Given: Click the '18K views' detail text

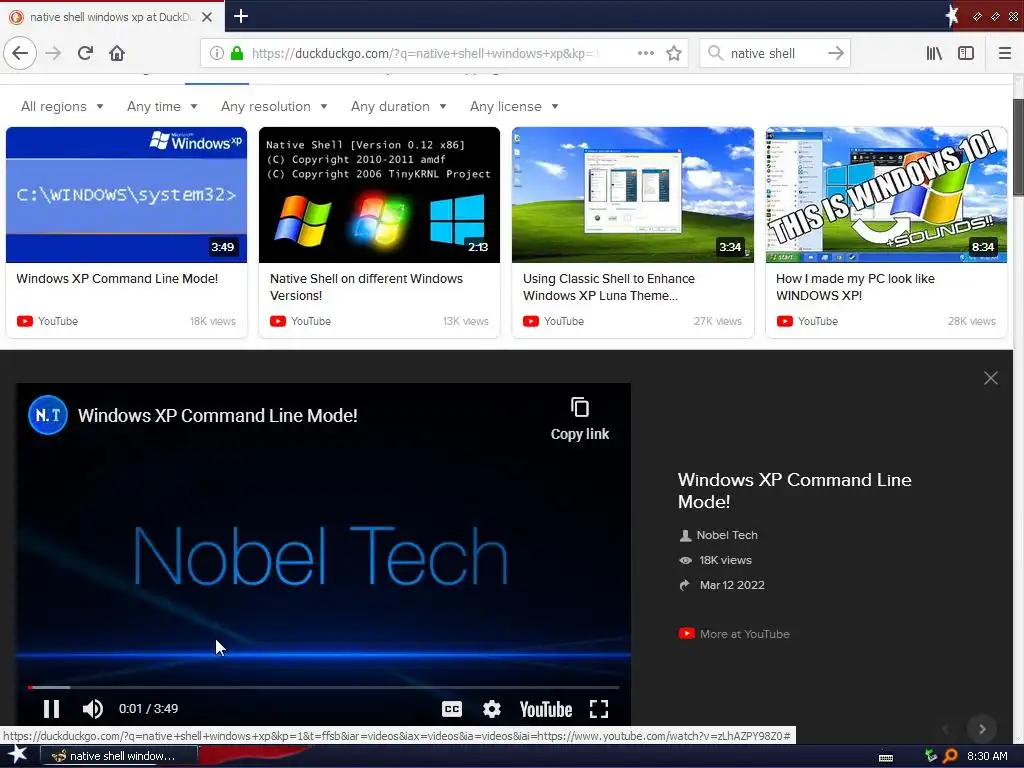Looking at the screenshot, I should (726, 560).
